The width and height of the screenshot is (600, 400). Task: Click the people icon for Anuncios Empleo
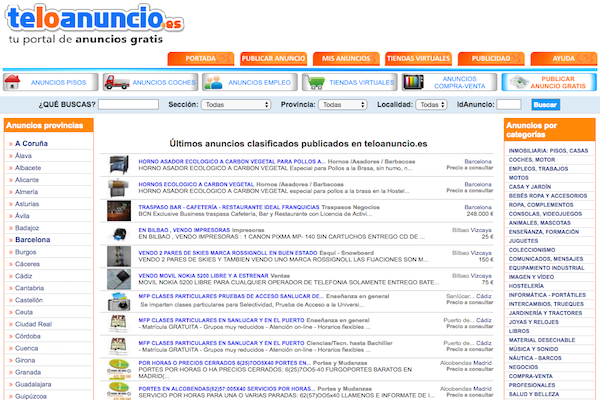pos(213,82)
